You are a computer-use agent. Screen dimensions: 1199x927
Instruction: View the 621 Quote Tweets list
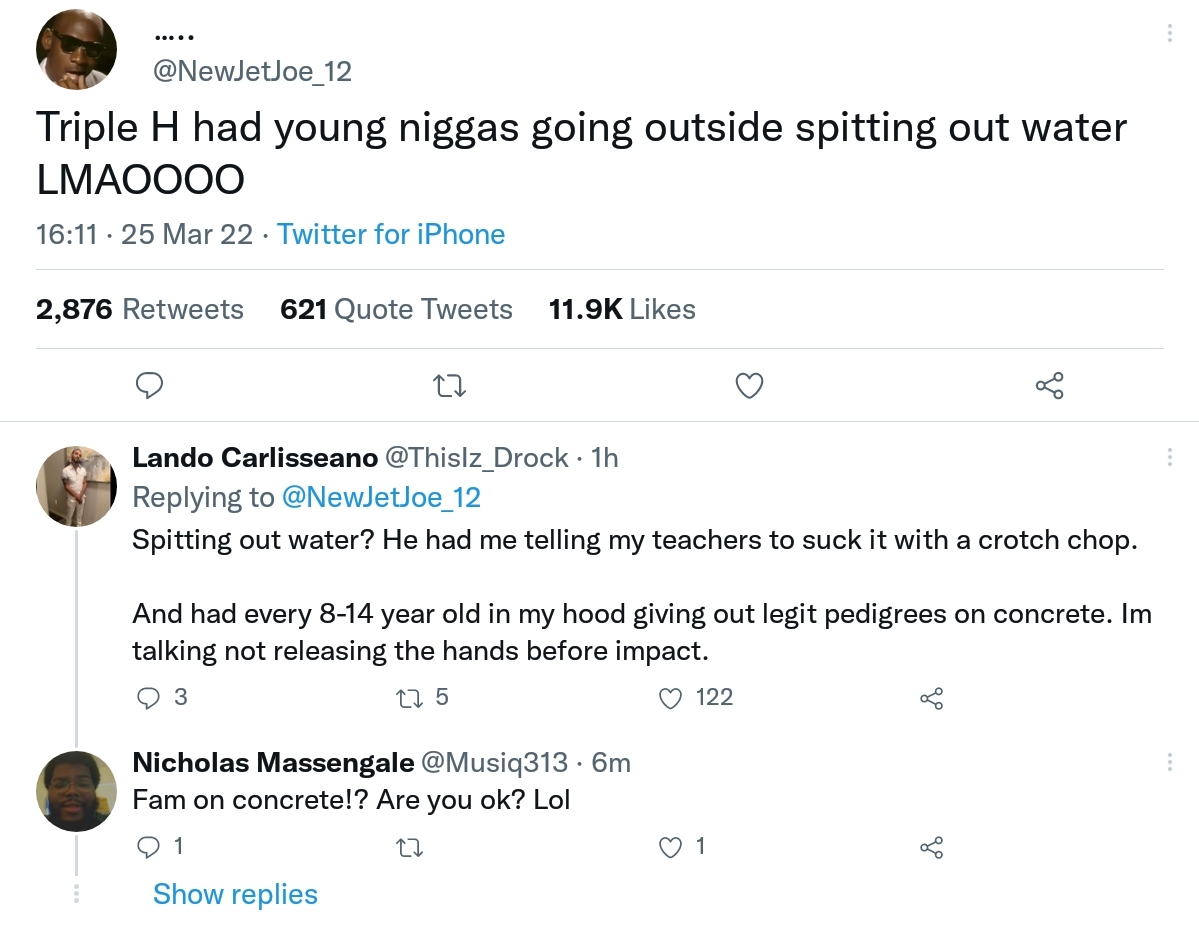396,309
